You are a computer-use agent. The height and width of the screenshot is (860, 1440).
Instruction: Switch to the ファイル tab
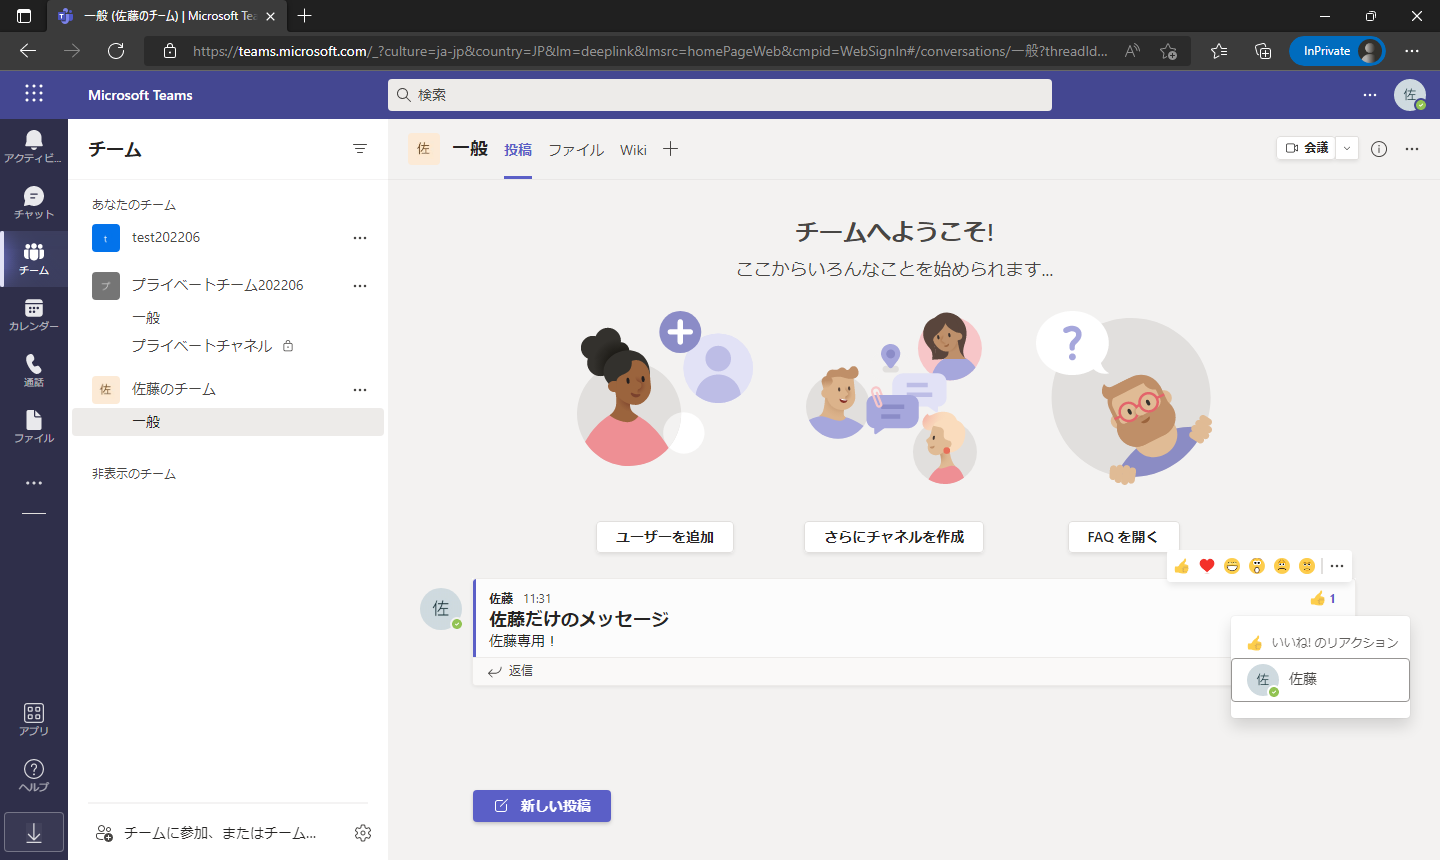point(576,150)
